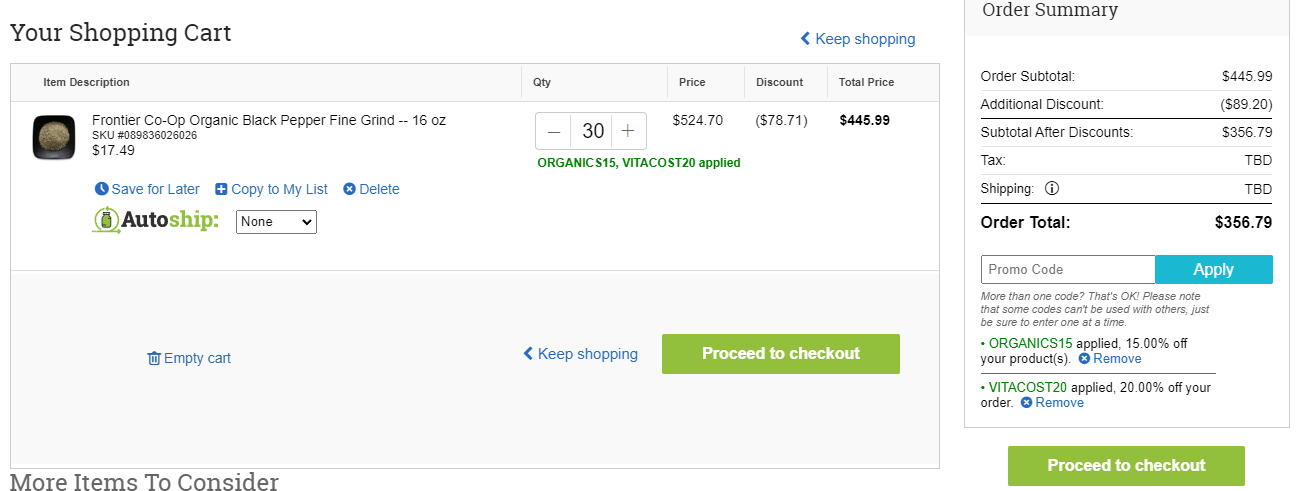Click Proceed to checkout under Order Summary
The height and width of the screenshot is (491, 1308).
pyautogui.click(x=1126, y=466)
